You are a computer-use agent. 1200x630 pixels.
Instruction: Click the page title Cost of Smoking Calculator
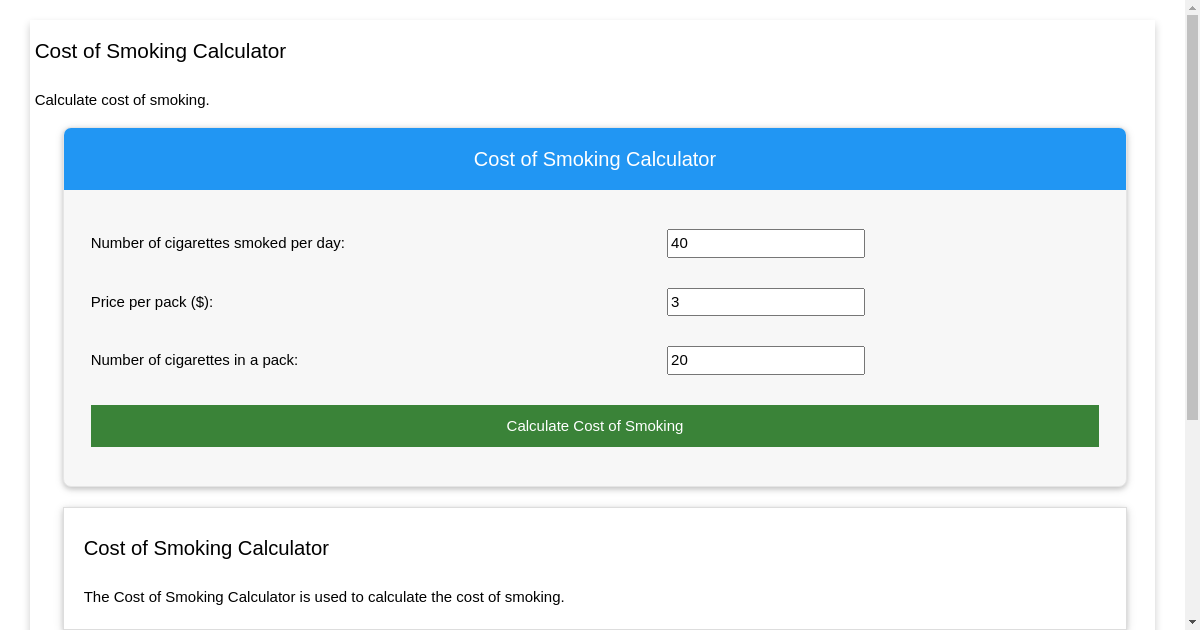[x=160, y=51]
